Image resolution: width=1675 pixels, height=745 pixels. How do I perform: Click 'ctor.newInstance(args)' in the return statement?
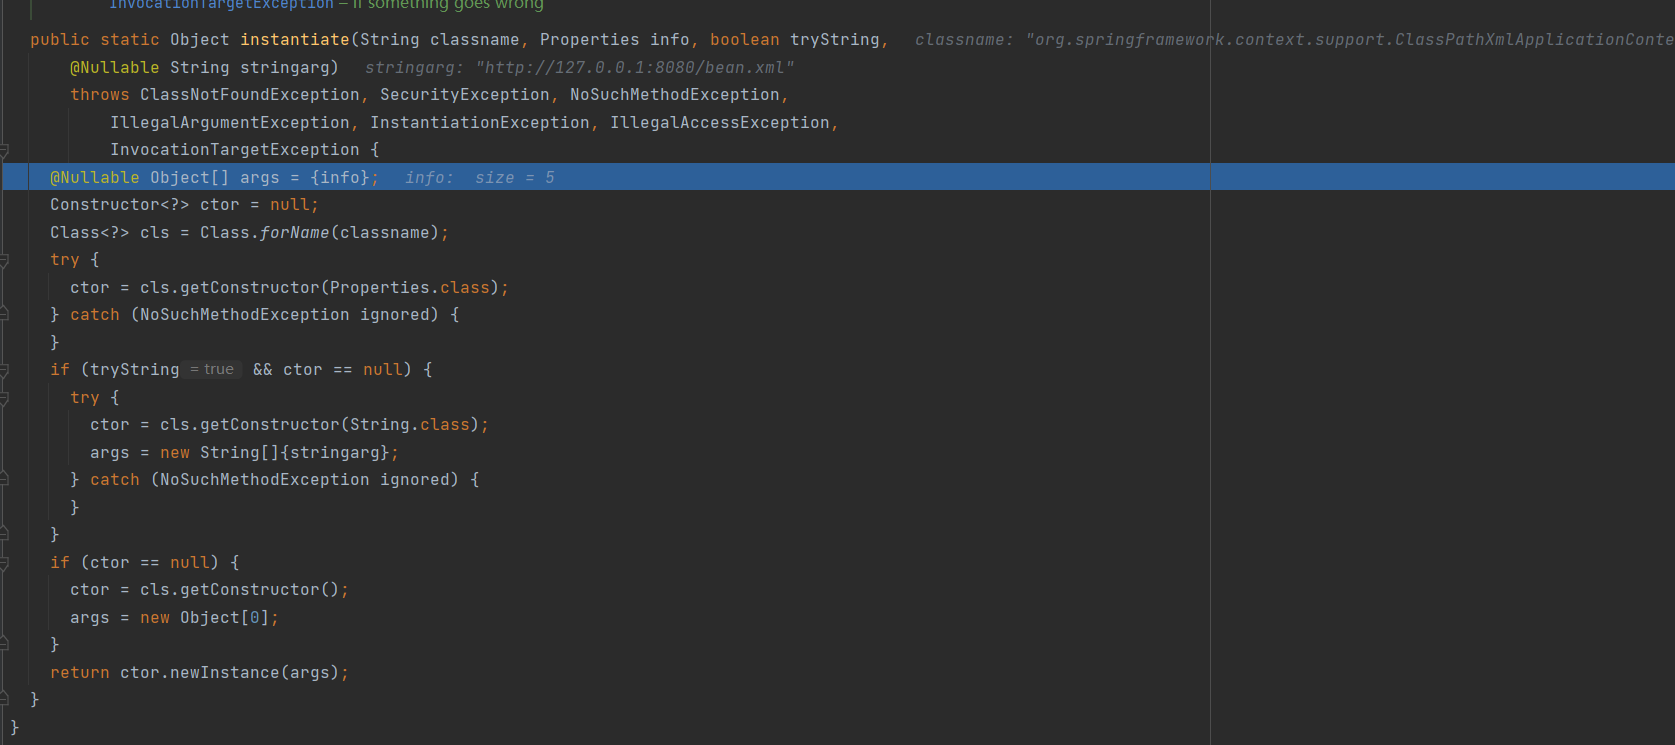click(x=229, y=673)
